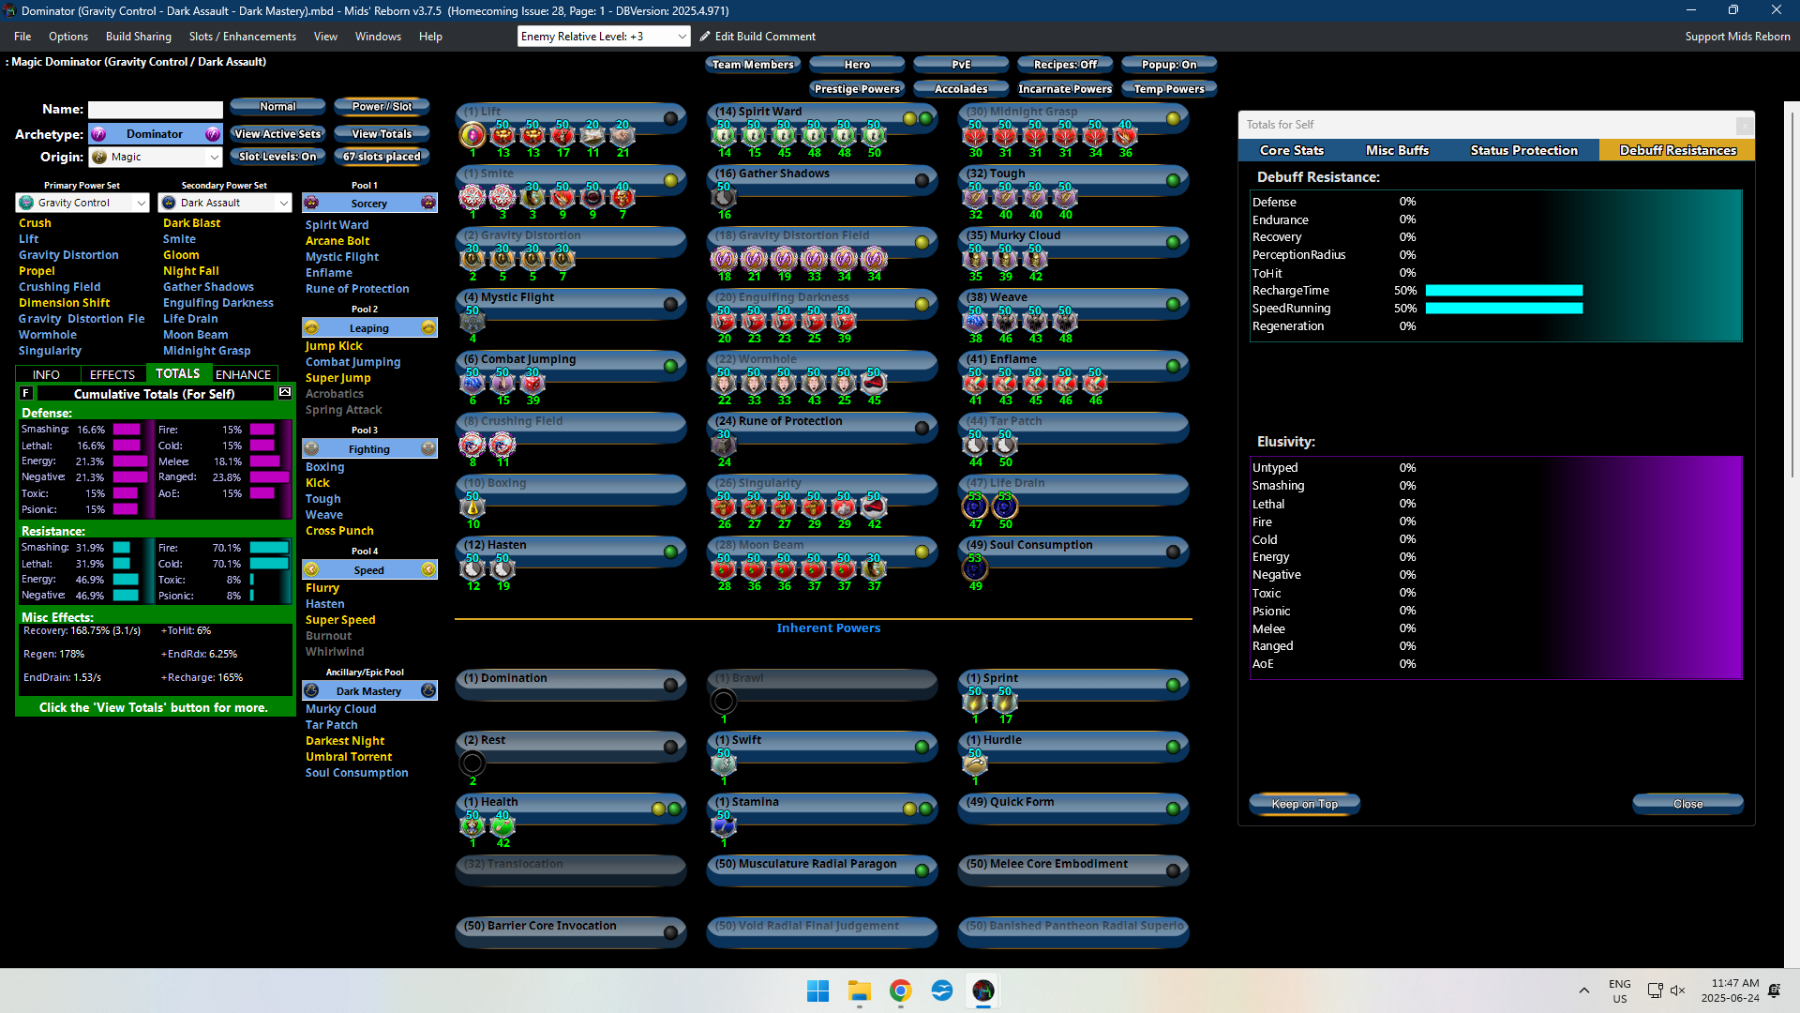The image size is (1800, 1013).
Task: Switch to the Status Protection tab
Action: pos(1524,150)
